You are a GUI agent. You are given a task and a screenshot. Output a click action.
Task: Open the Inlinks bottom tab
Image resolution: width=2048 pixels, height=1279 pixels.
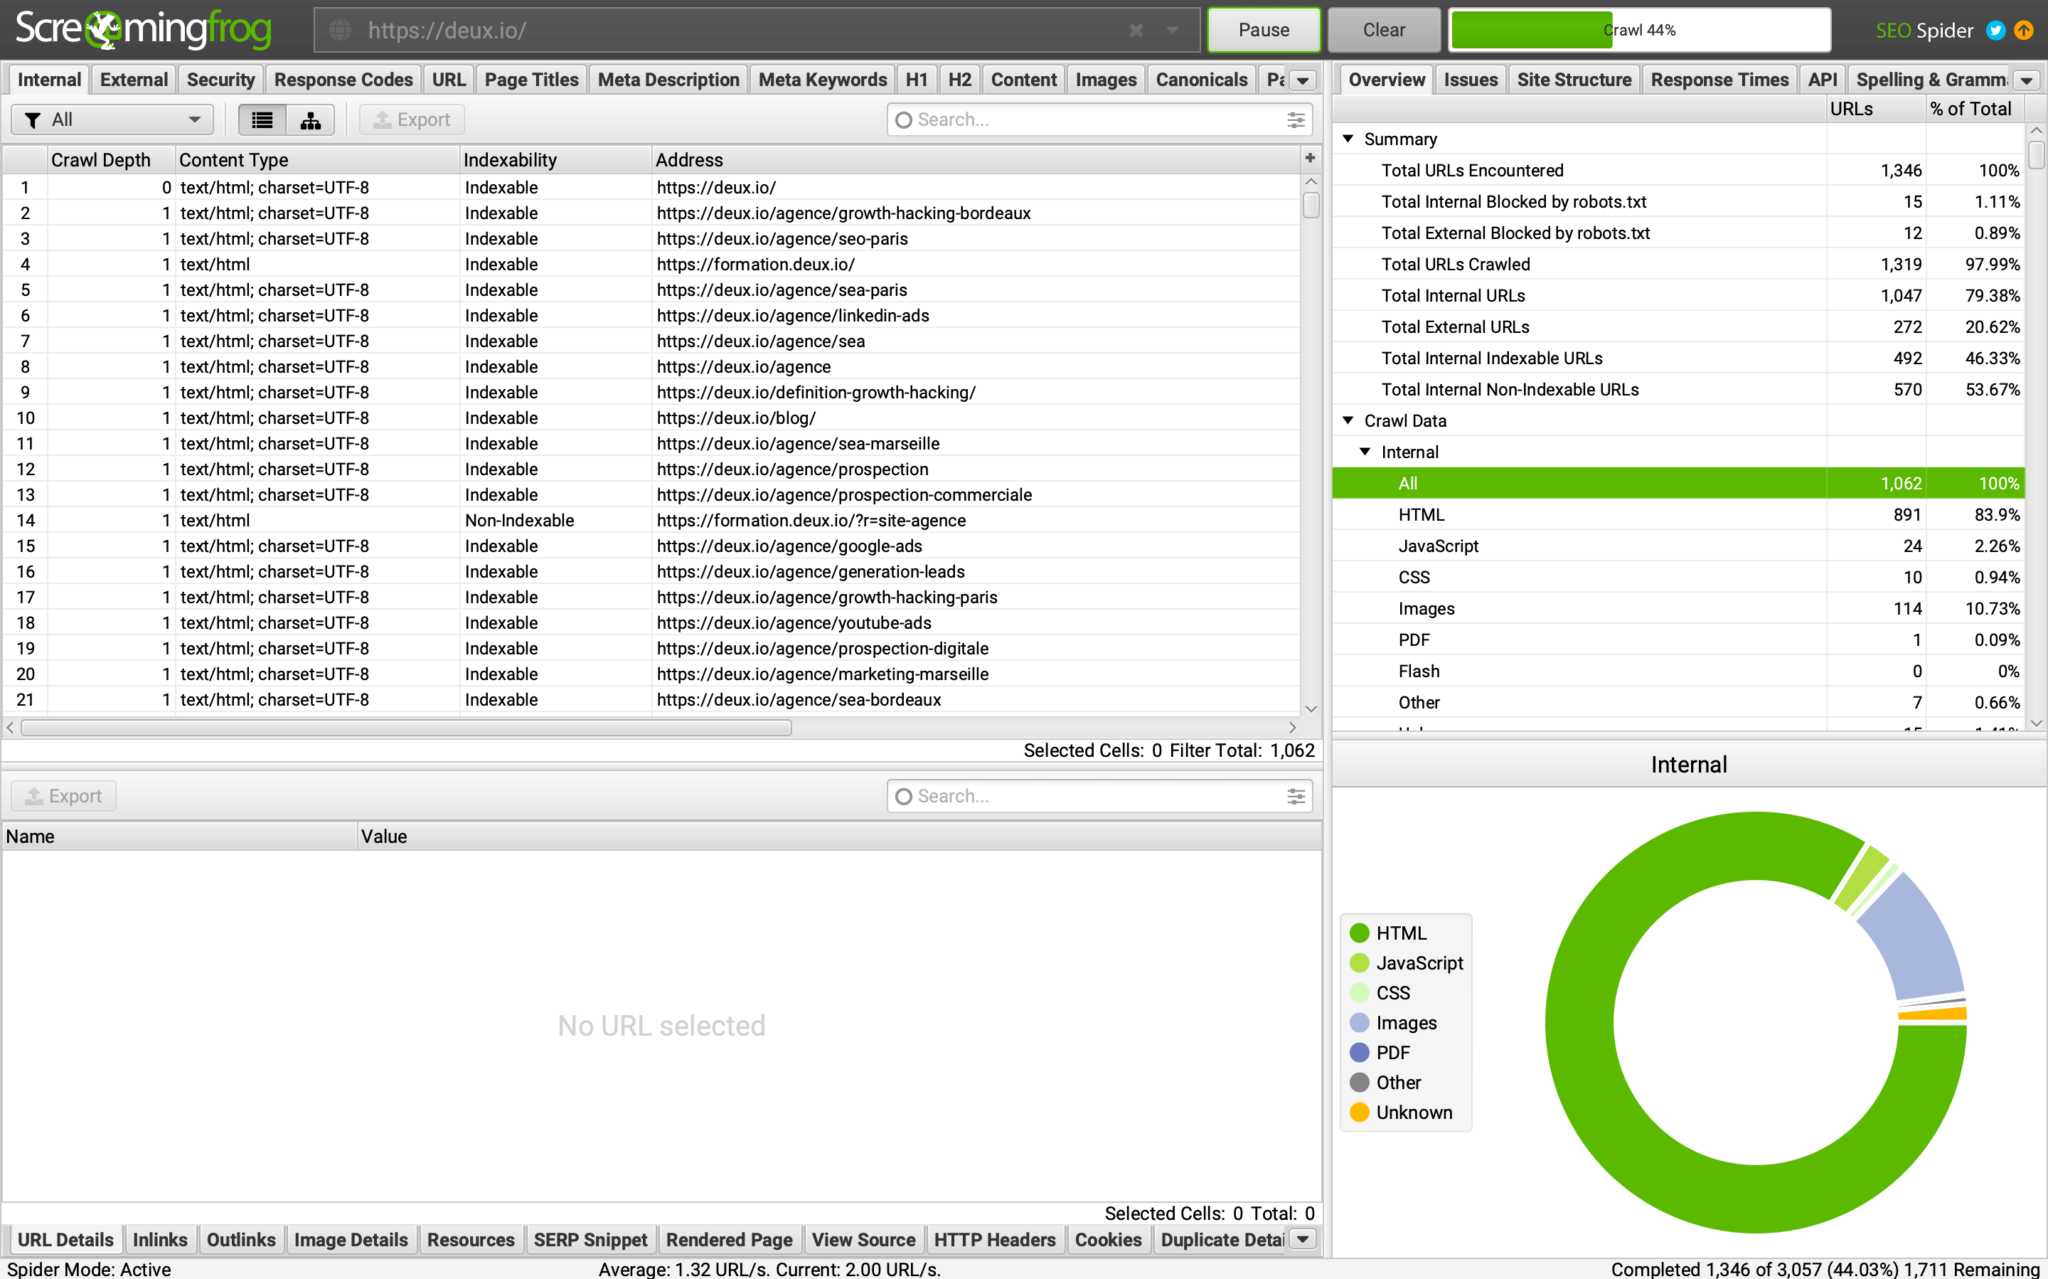click(160, 1240)
